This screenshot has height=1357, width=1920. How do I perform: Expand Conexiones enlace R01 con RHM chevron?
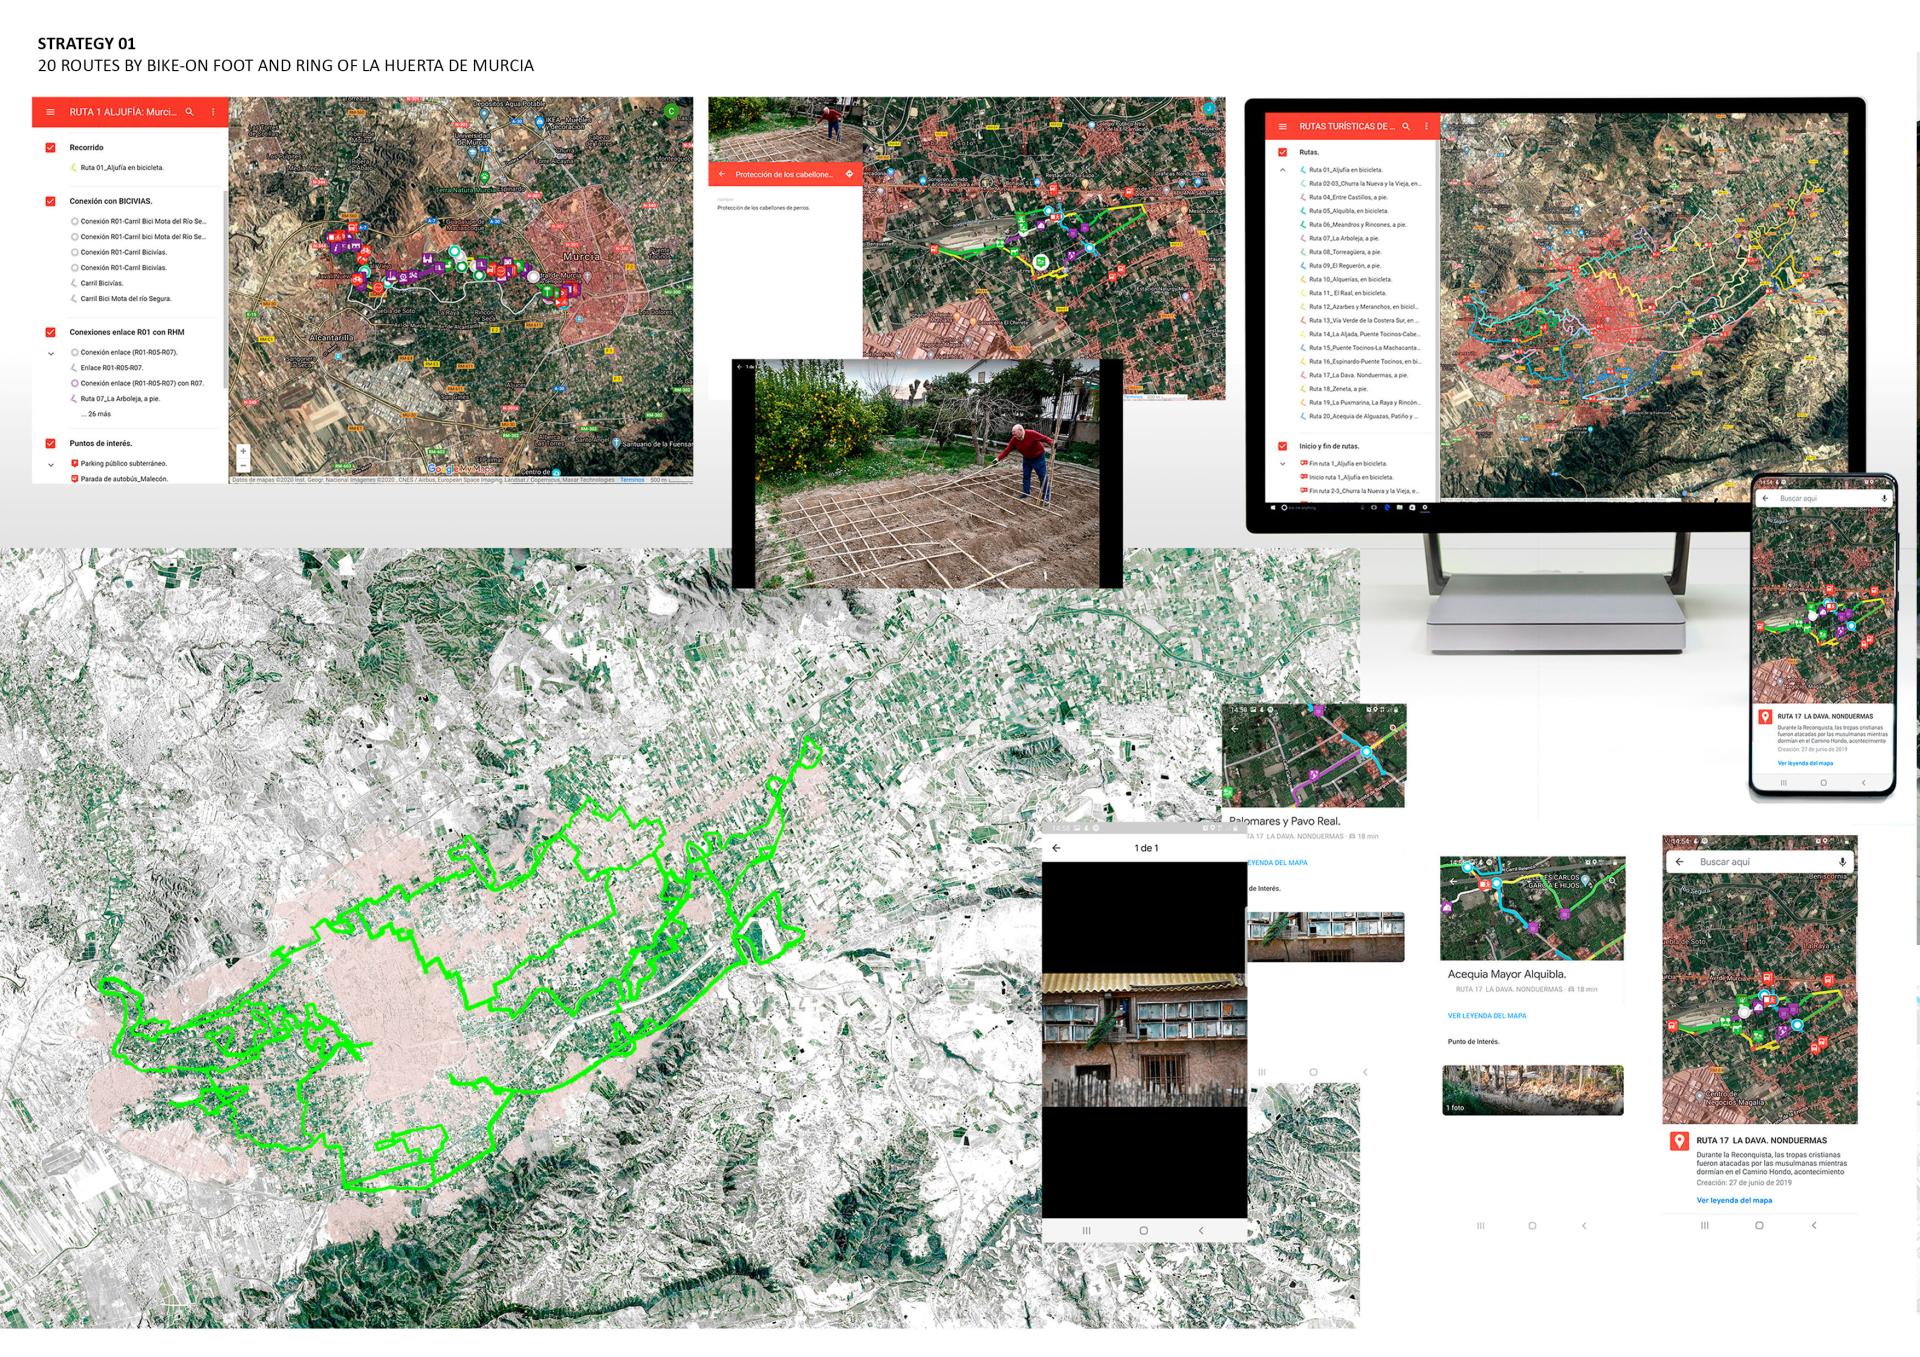tap(51, 353)
